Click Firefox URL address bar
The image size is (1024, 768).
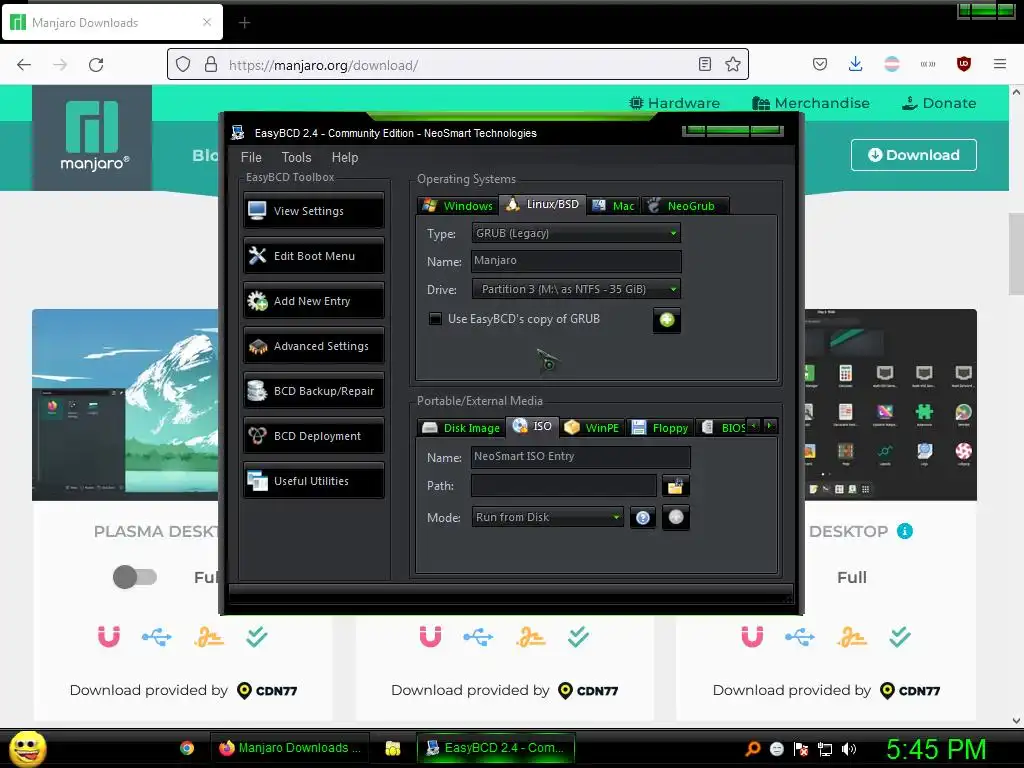tap(457, 65)
